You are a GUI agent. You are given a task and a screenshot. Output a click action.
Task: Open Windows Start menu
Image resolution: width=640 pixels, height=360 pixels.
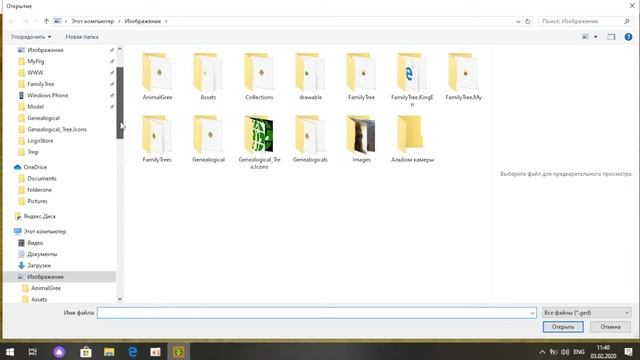pos(10,352)
